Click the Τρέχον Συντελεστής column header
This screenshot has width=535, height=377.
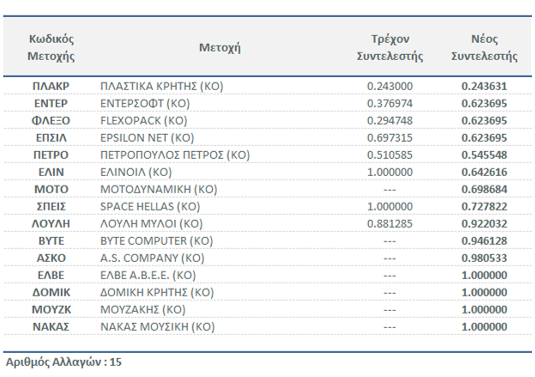pyautogui.click(x=390, y=47)
